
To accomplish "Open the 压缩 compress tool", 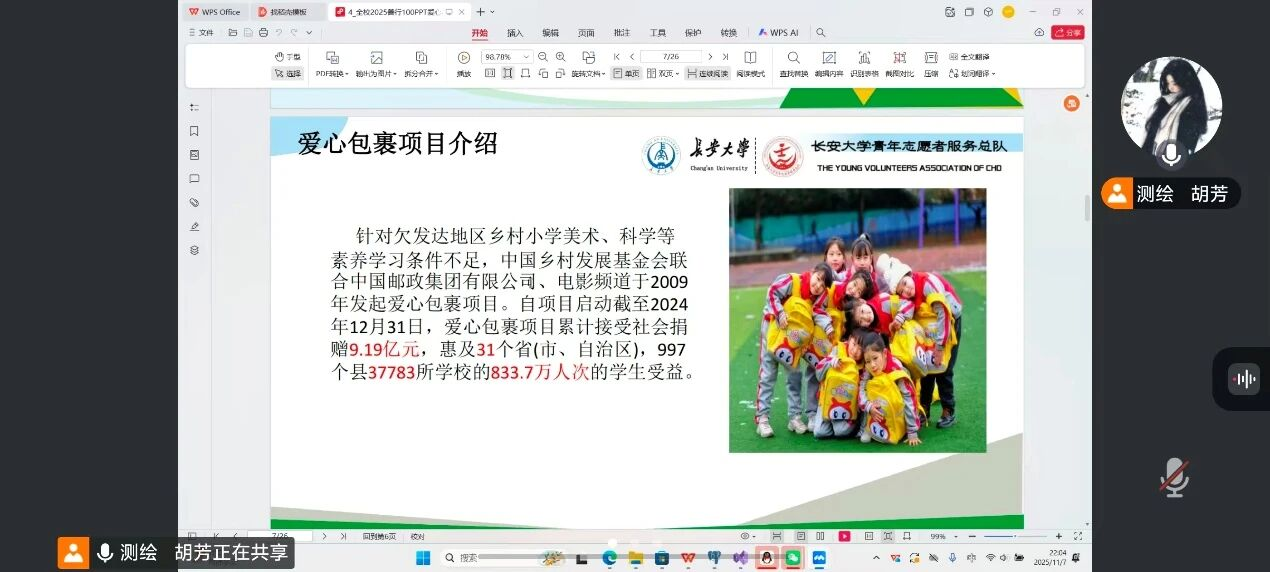I will (x=931, y=58).
